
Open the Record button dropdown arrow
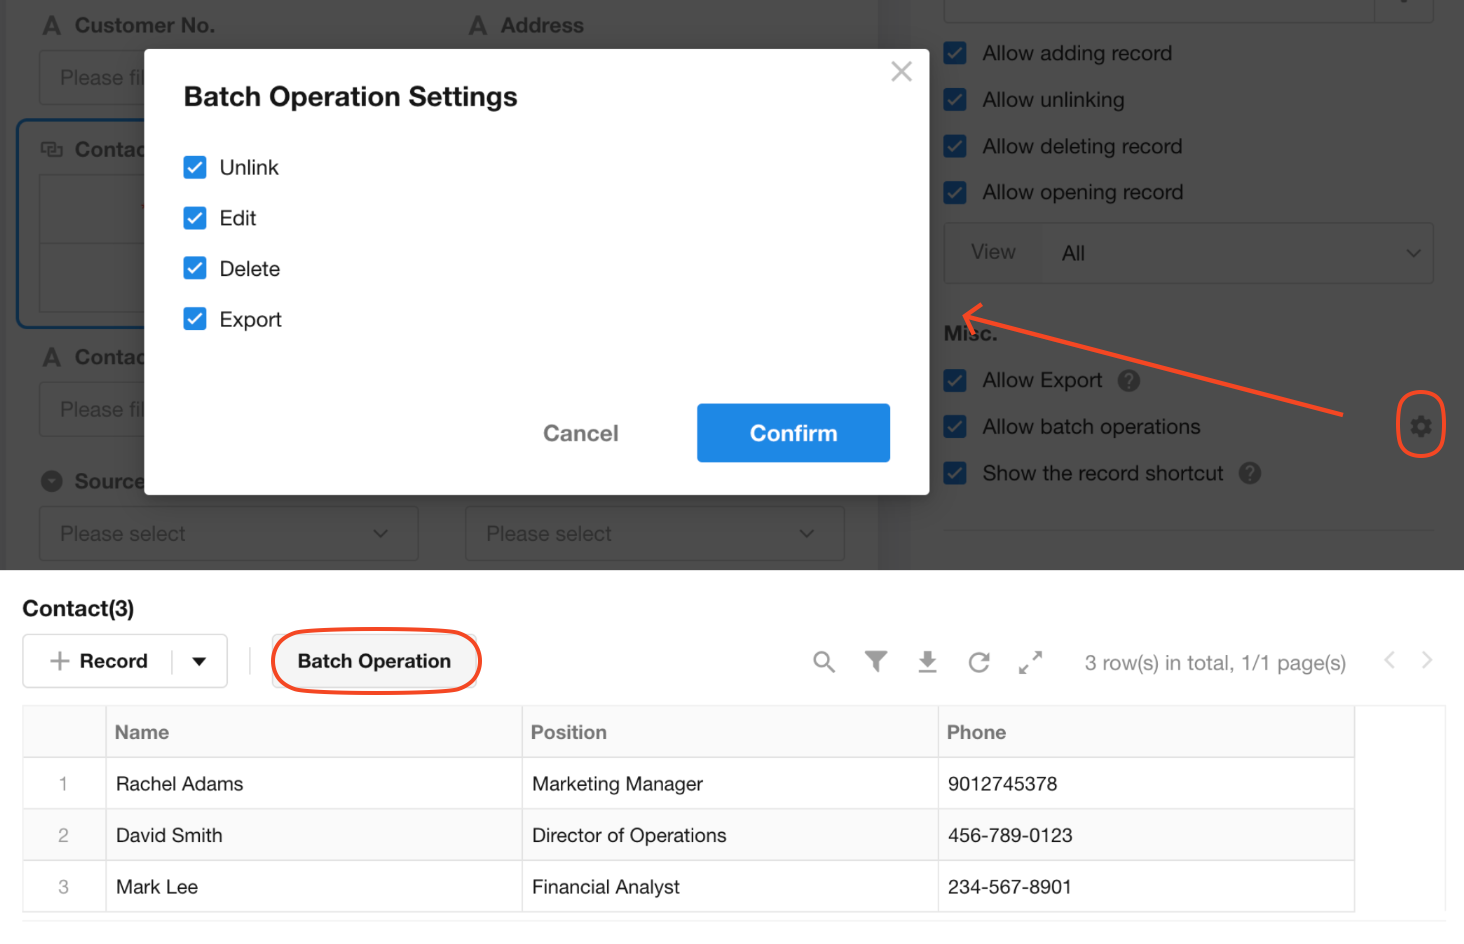(x=199, y=662)
